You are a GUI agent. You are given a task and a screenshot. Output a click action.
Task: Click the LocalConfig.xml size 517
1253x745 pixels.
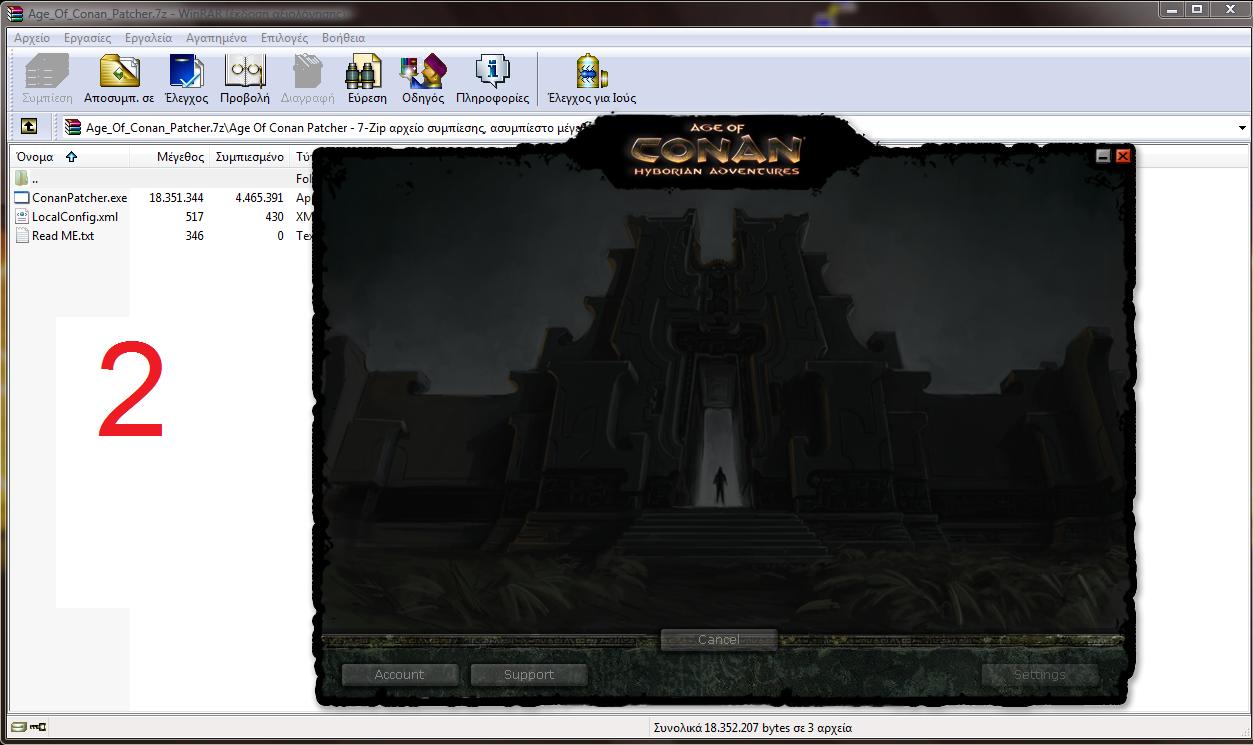click(x=194, y=217)
